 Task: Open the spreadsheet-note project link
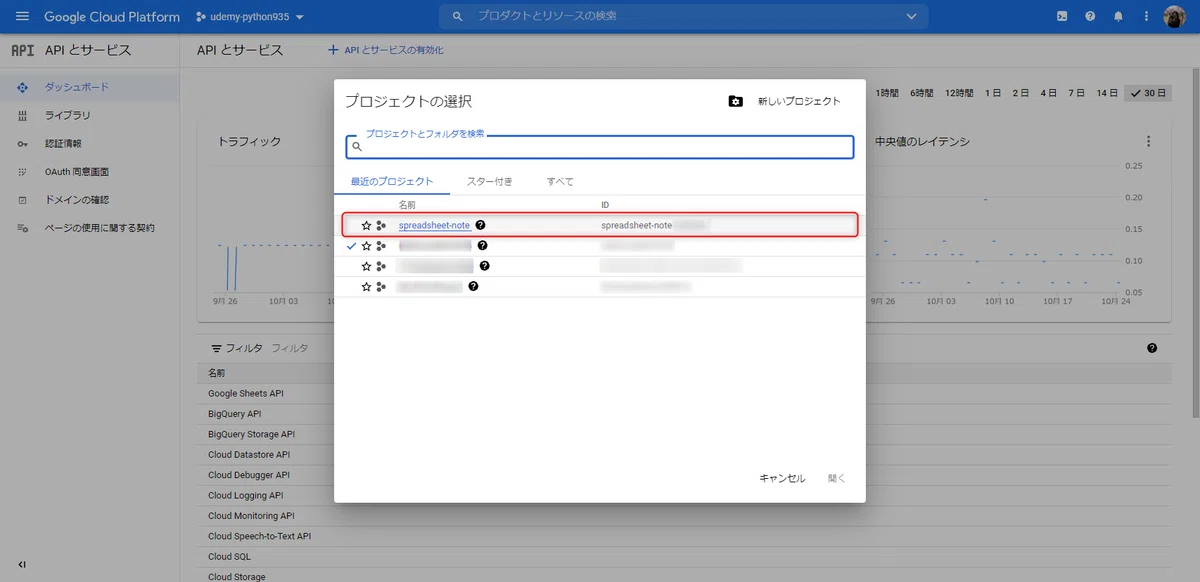(x=434, y=225)
